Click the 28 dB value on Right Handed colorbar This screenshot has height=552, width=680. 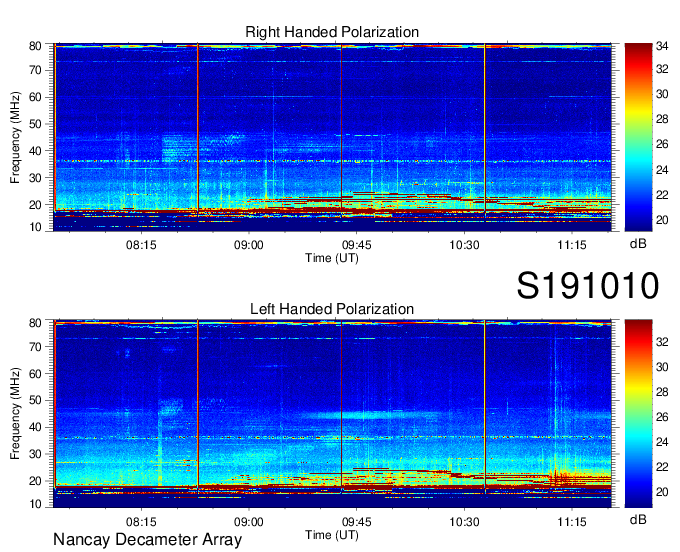[x=662, y=119]
